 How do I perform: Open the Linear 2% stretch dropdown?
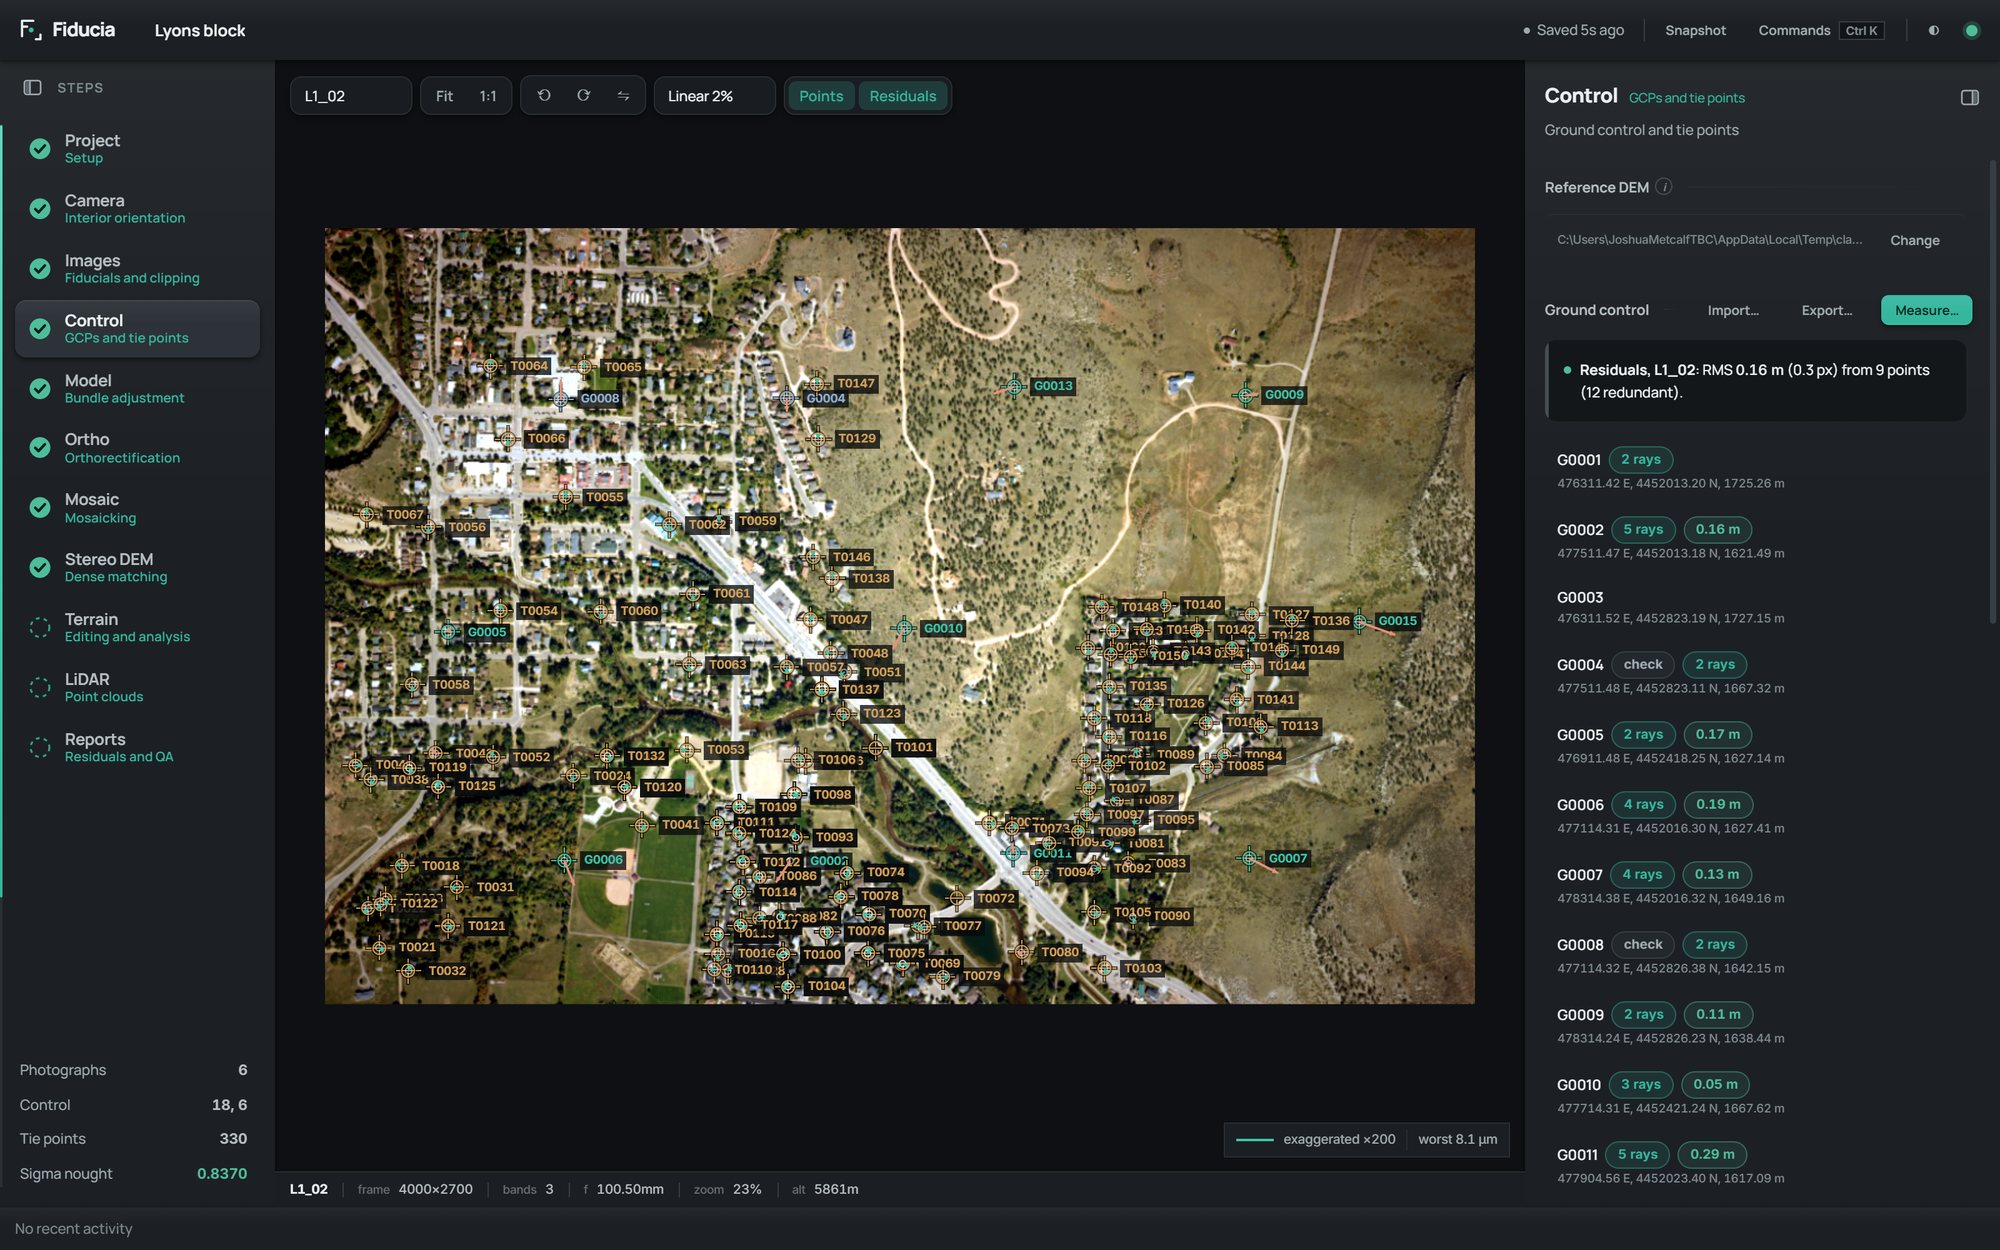click(x=714, y=96)
